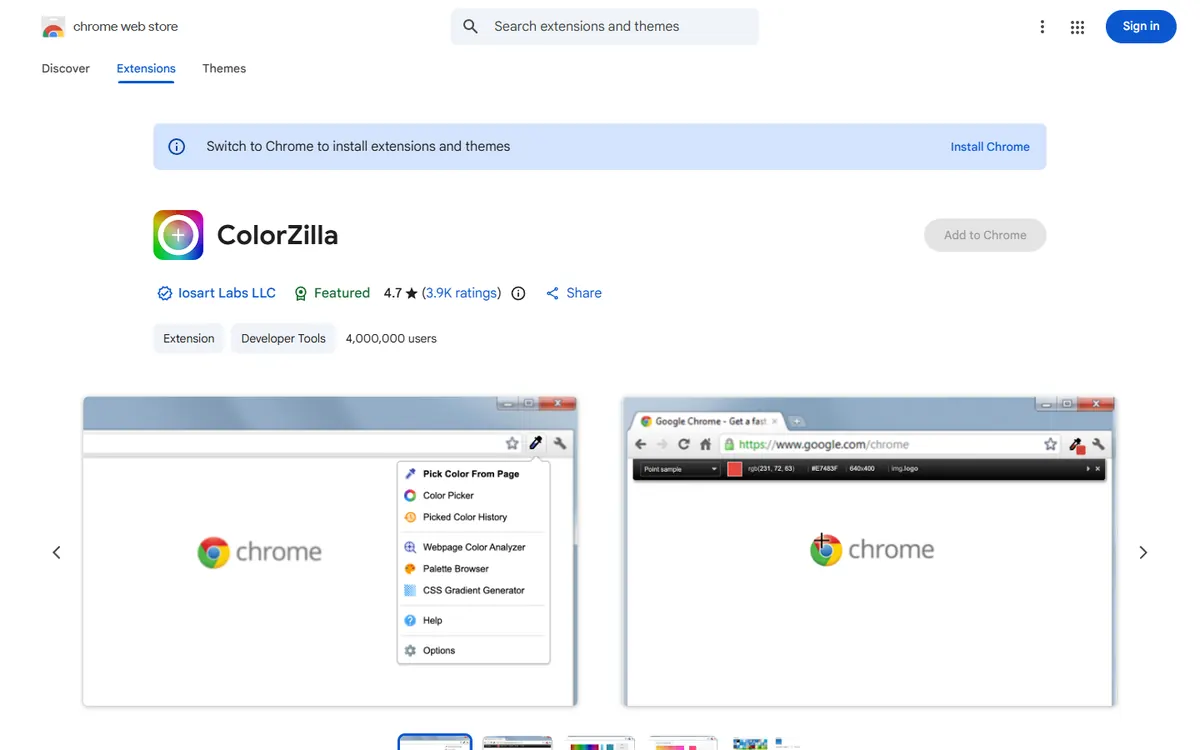Click the 4,000,000 users text
The height and width of the screenshot is (750, 1200).
point(391,338)
